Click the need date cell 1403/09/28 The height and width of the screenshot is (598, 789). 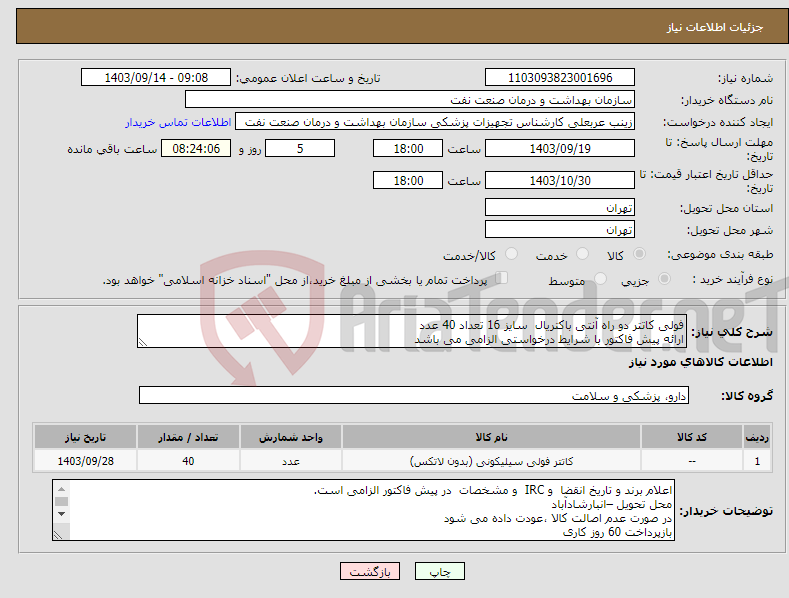pyautogui.click(x=86, y=461)
